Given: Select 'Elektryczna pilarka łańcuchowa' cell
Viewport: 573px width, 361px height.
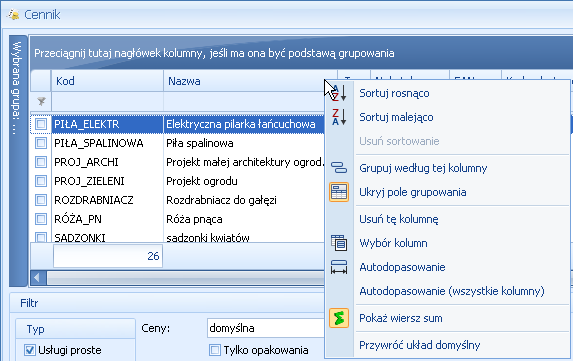Looking at the screenshot, I should click(244, 124).
